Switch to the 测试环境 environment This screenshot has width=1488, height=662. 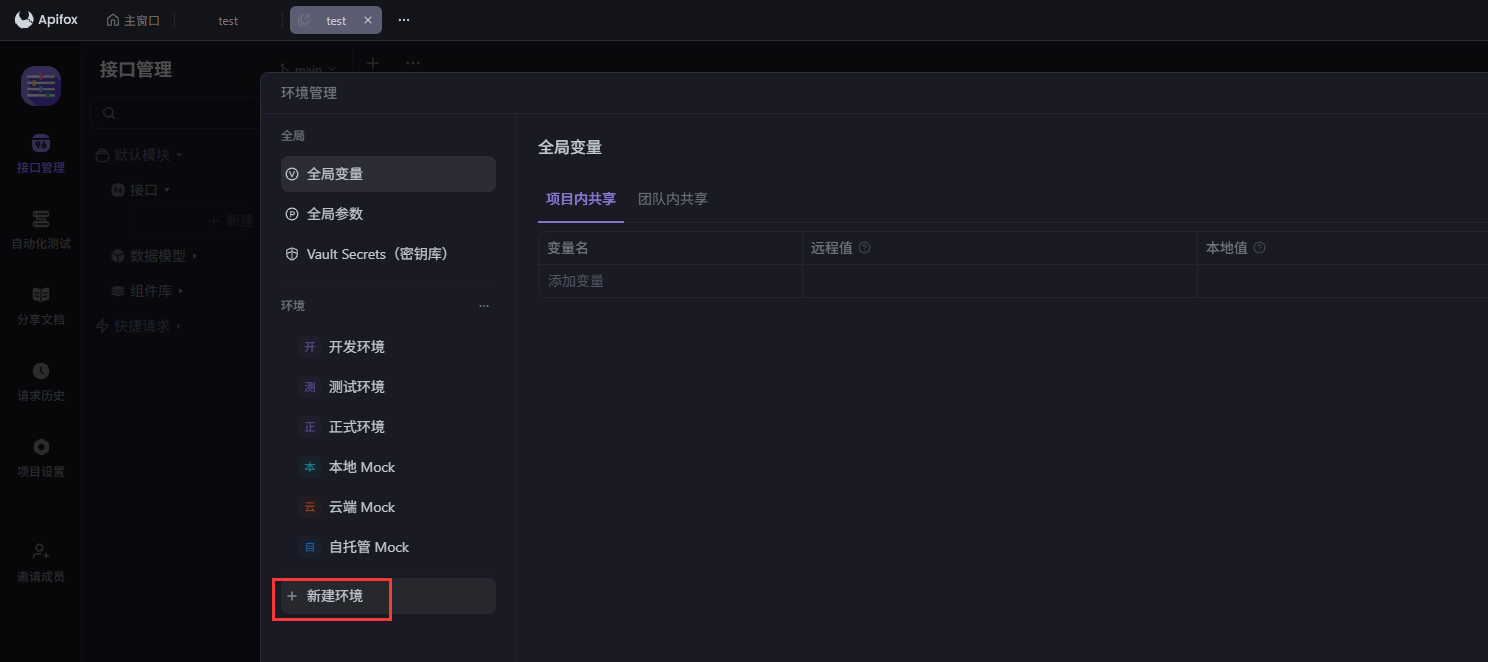tap(357, 386)
